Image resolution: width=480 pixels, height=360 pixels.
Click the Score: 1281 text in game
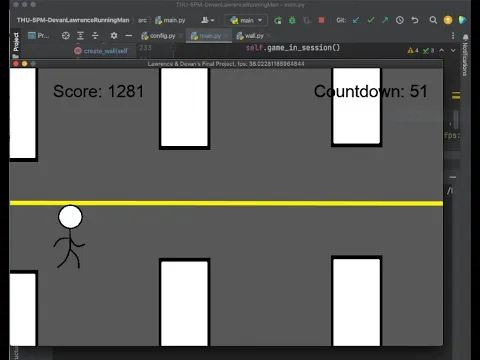[99, 91]
